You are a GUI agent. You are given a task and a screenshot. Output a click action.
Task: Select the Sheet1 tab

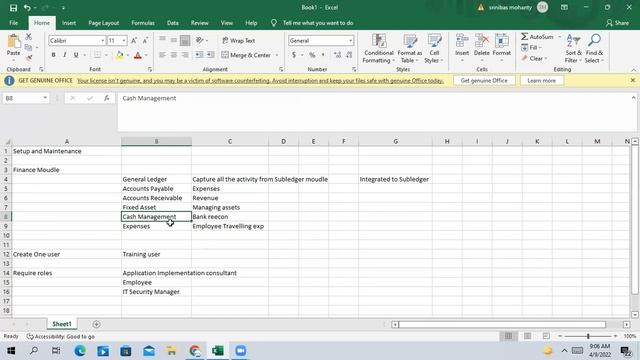pos(62,324)
